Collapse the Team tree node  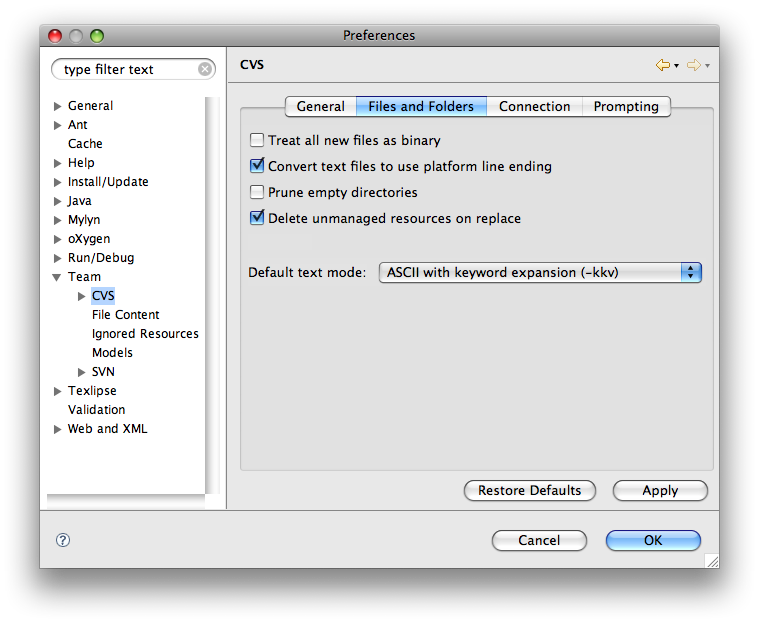tap(58, 277)
